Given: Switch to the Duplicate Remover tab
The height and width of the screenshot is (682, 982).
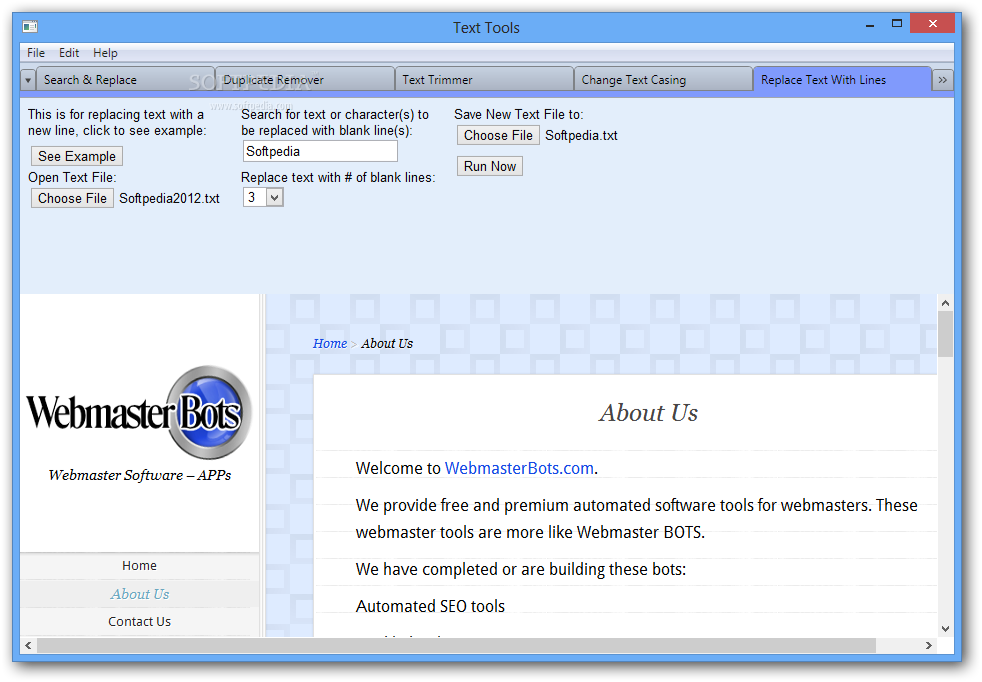Looking at the screenshot, I should coord(305,80).
